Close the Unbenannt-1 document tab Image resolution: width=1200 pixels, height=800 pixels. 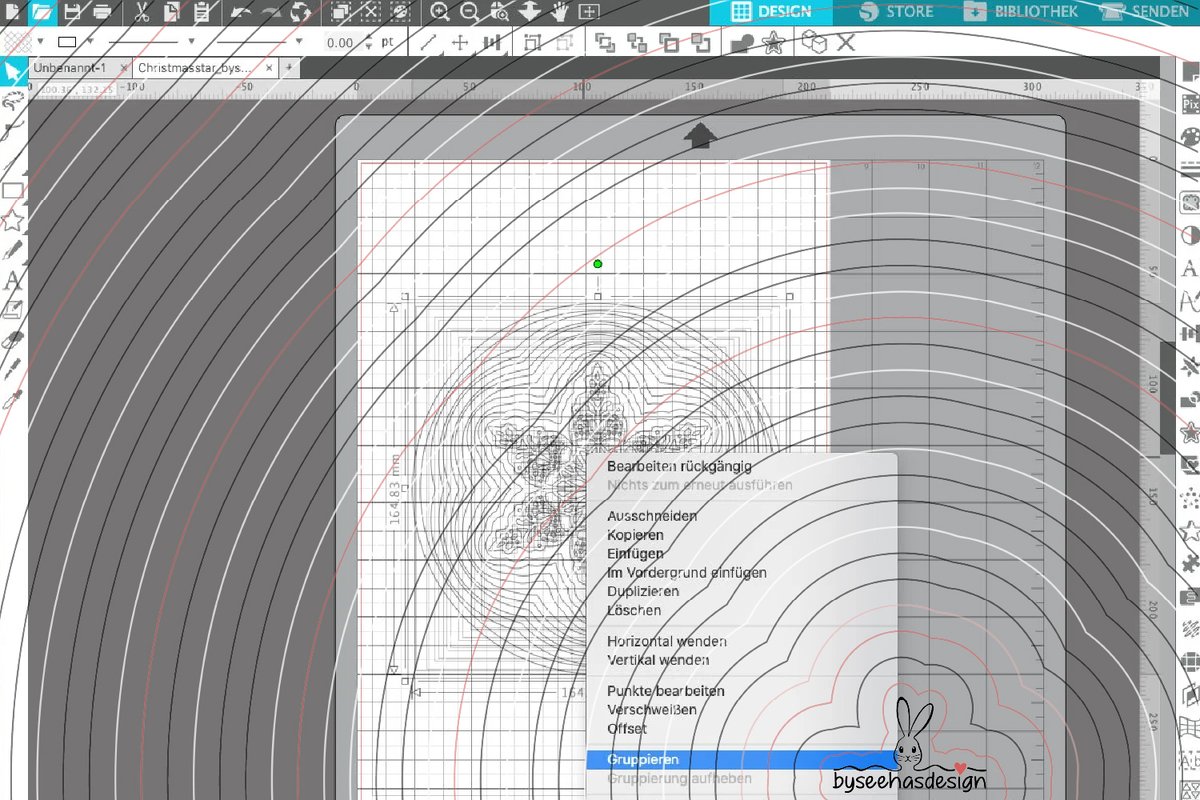pyautogui.click(x=124, y=67)
